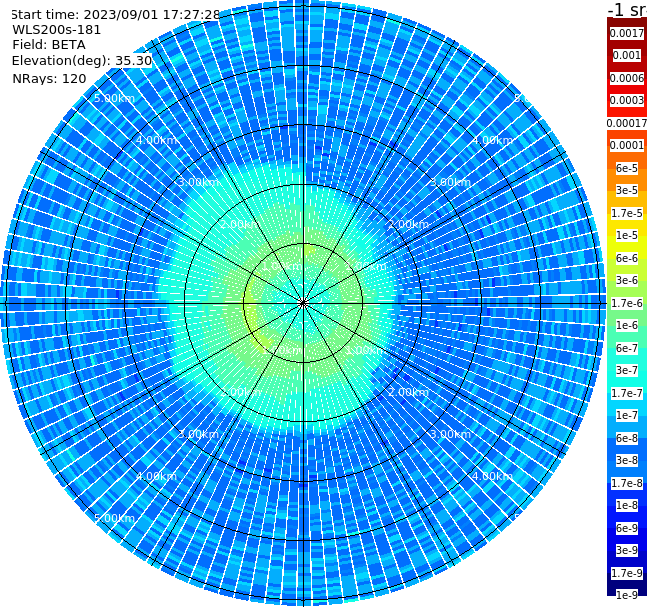Click the Field: BETA label
This screenshot has width=647, height=607.
coord(49,45)
